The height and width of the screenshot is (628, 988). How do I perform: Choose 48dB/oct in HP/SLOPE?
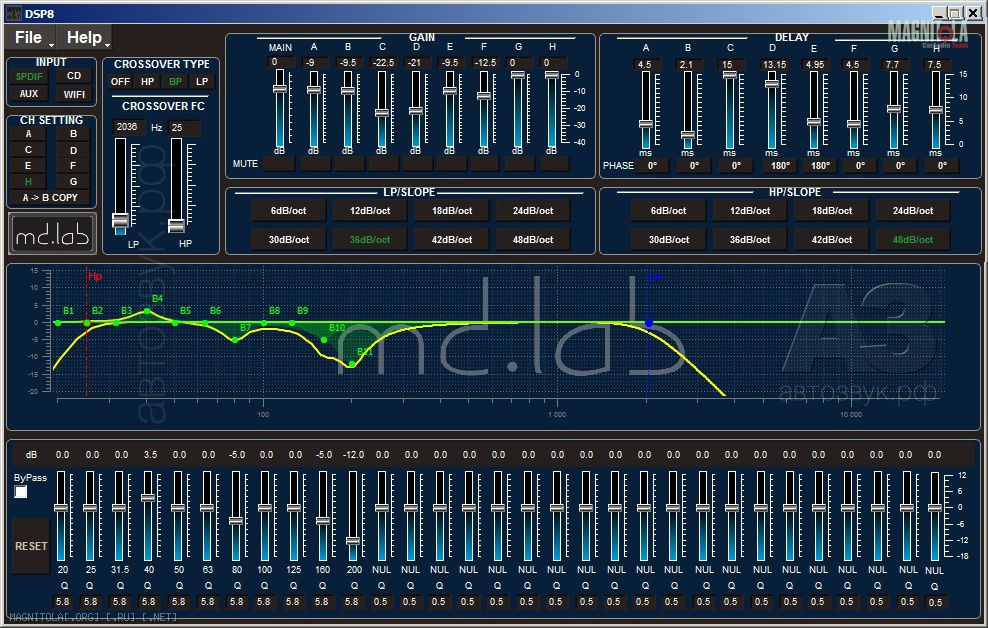coord(913,239)
